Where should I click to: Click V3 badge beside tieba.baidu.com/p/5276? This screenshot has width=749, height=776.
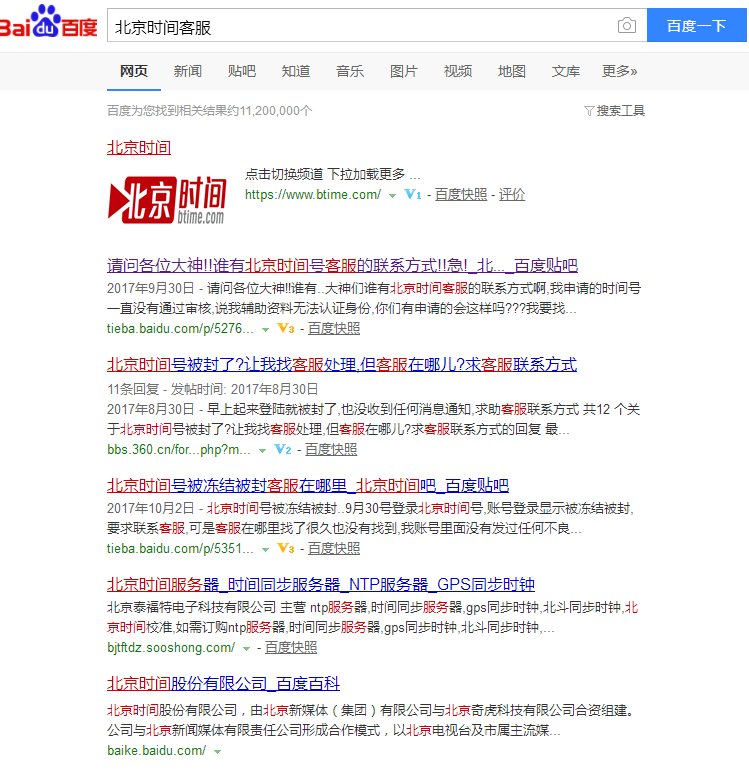[x=286, y=328]
